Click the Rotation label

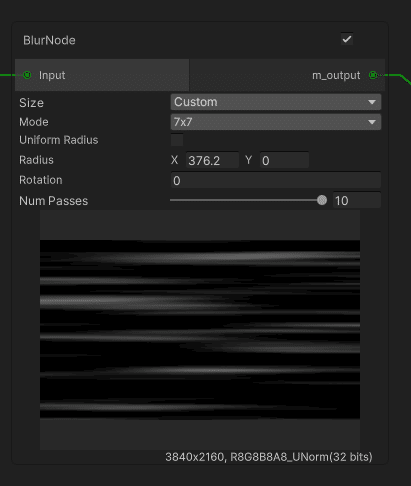41,180
